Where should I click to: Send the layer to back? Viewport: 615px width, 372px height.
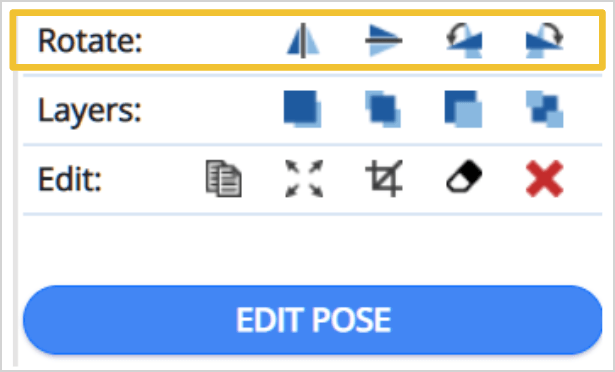coord(464,109)
